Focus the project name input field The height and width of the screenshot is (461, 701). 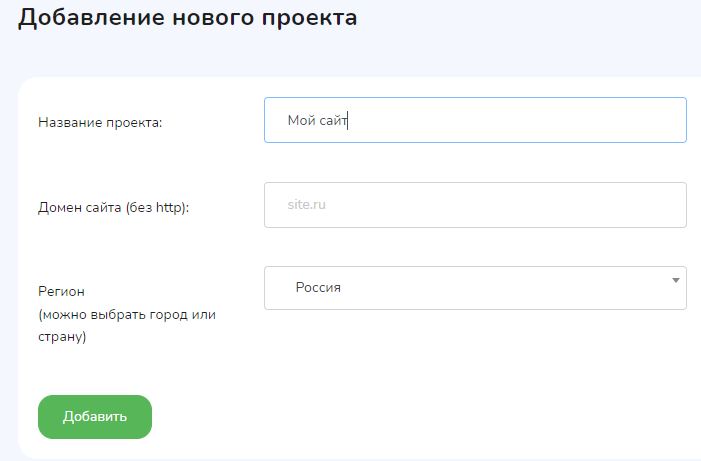[475, 120]
